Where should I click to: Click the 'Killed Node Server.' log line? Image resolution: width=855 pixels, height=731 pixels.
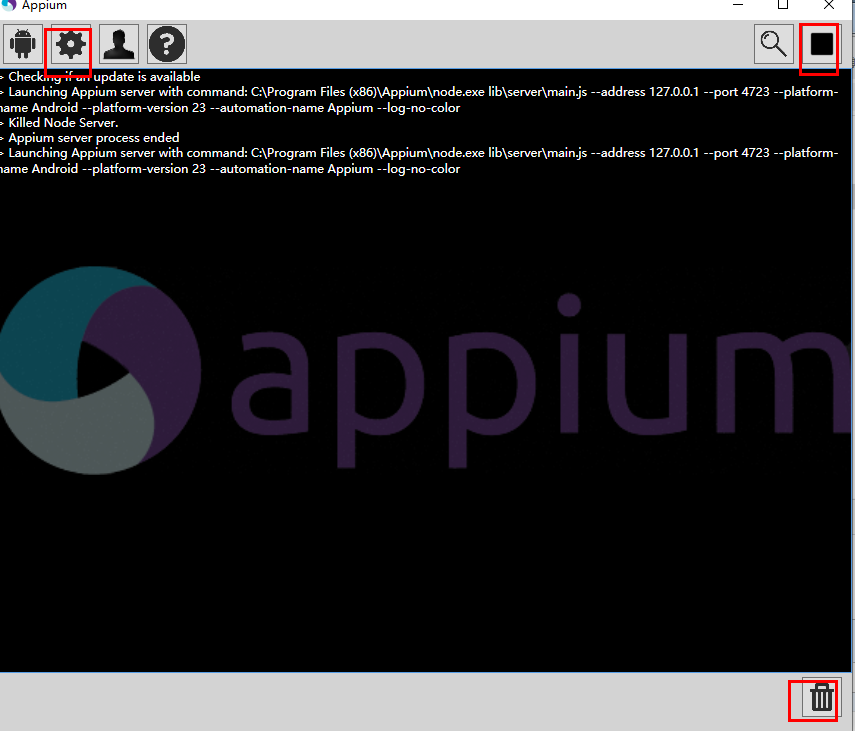pos(63,123)
